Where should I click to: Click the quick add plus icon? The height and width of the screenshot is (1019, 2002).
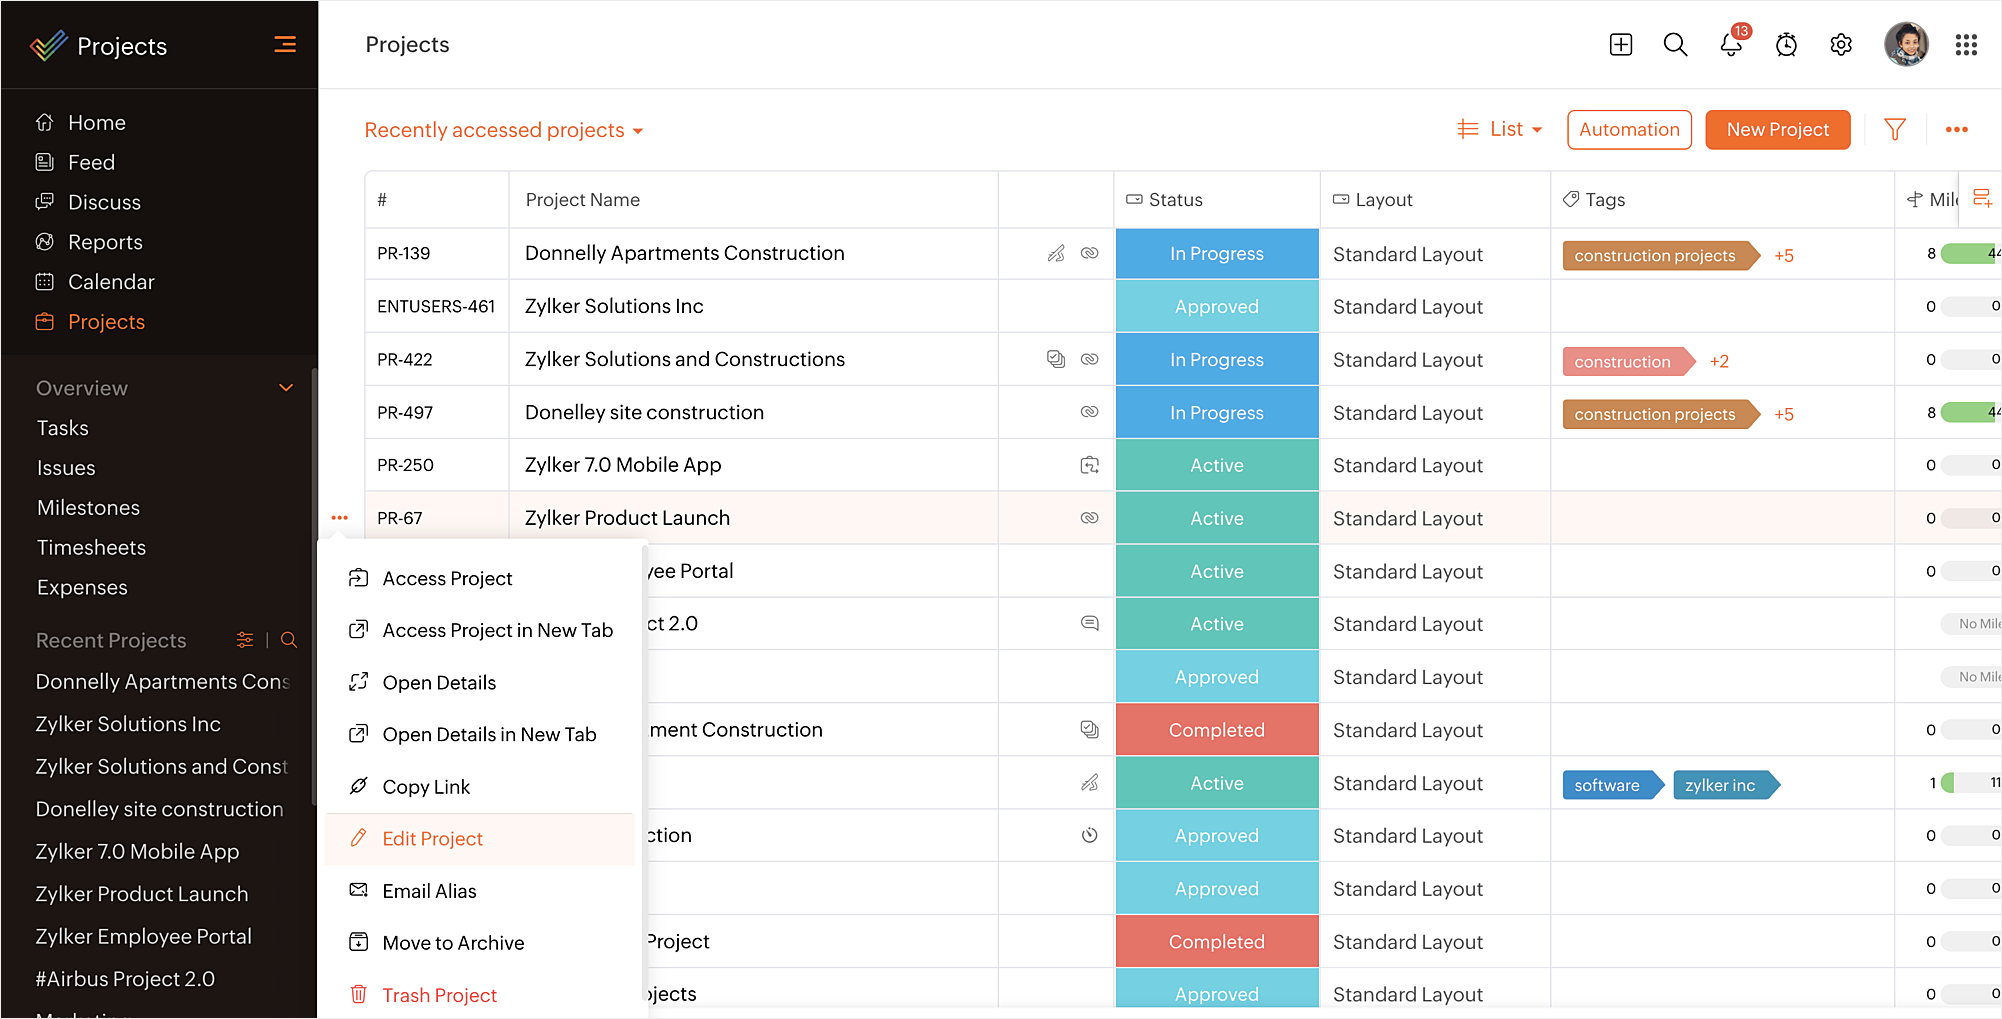[1621, 45]
